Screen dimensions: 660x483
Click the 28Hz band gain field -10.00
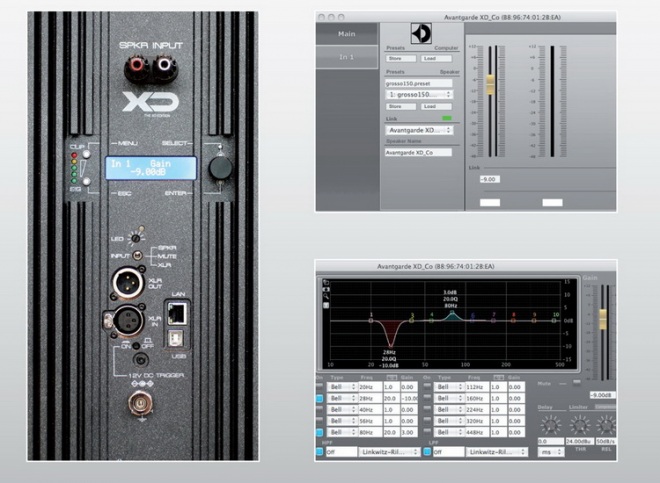409,398
